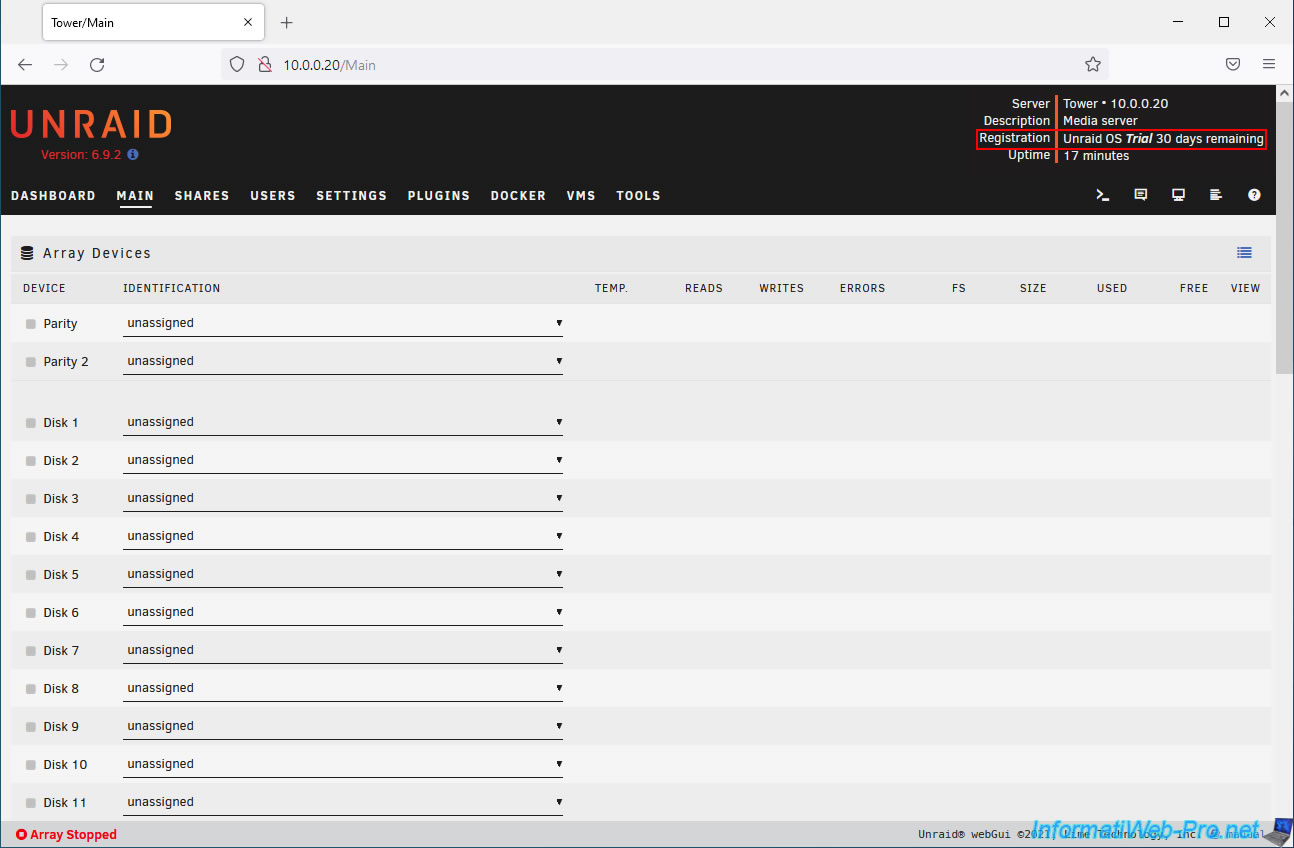The height and width of the screenshot is (848, 1294).
Task: Click the feedback speech bubble icon
Action: [1140, 195]
